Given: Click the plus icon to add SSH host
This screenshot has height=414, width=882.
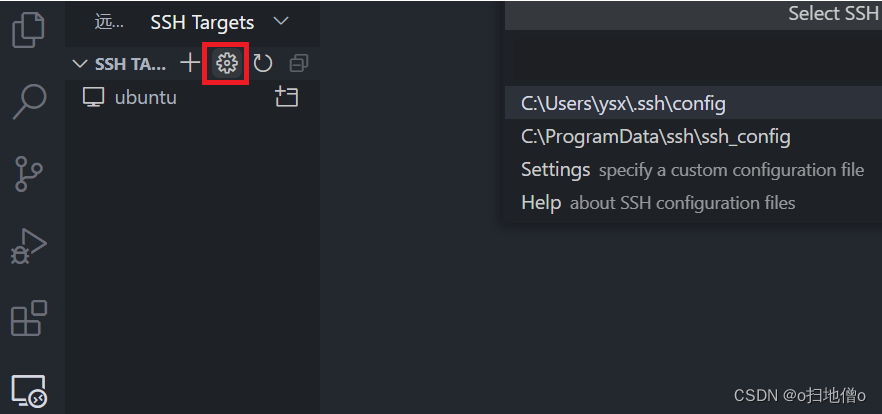Looking at the screenshot, I should 190,63.
